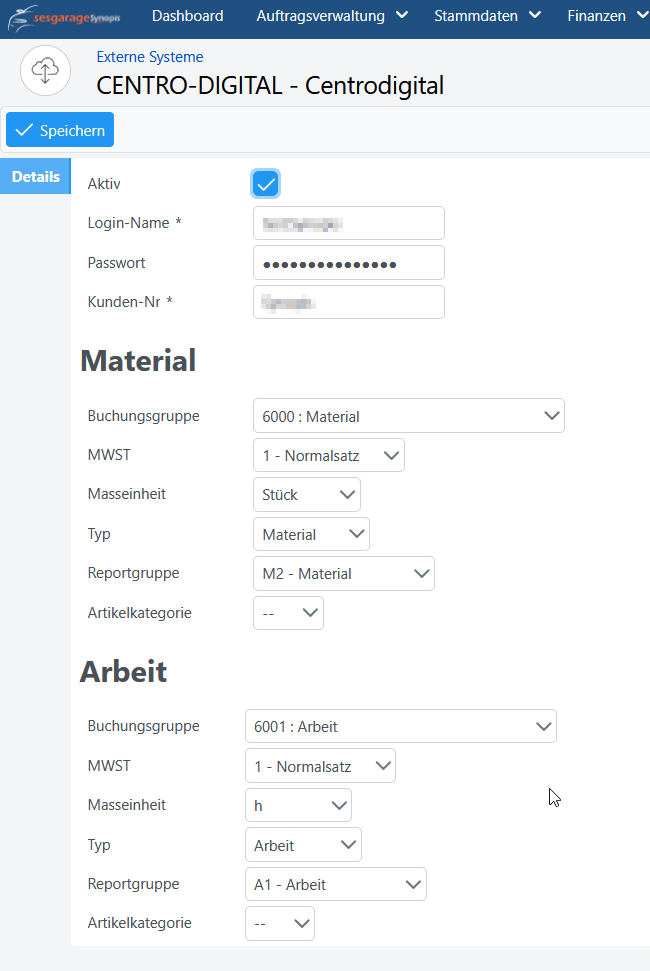Open Material MWST dropdown

click(x=329, y=455)
